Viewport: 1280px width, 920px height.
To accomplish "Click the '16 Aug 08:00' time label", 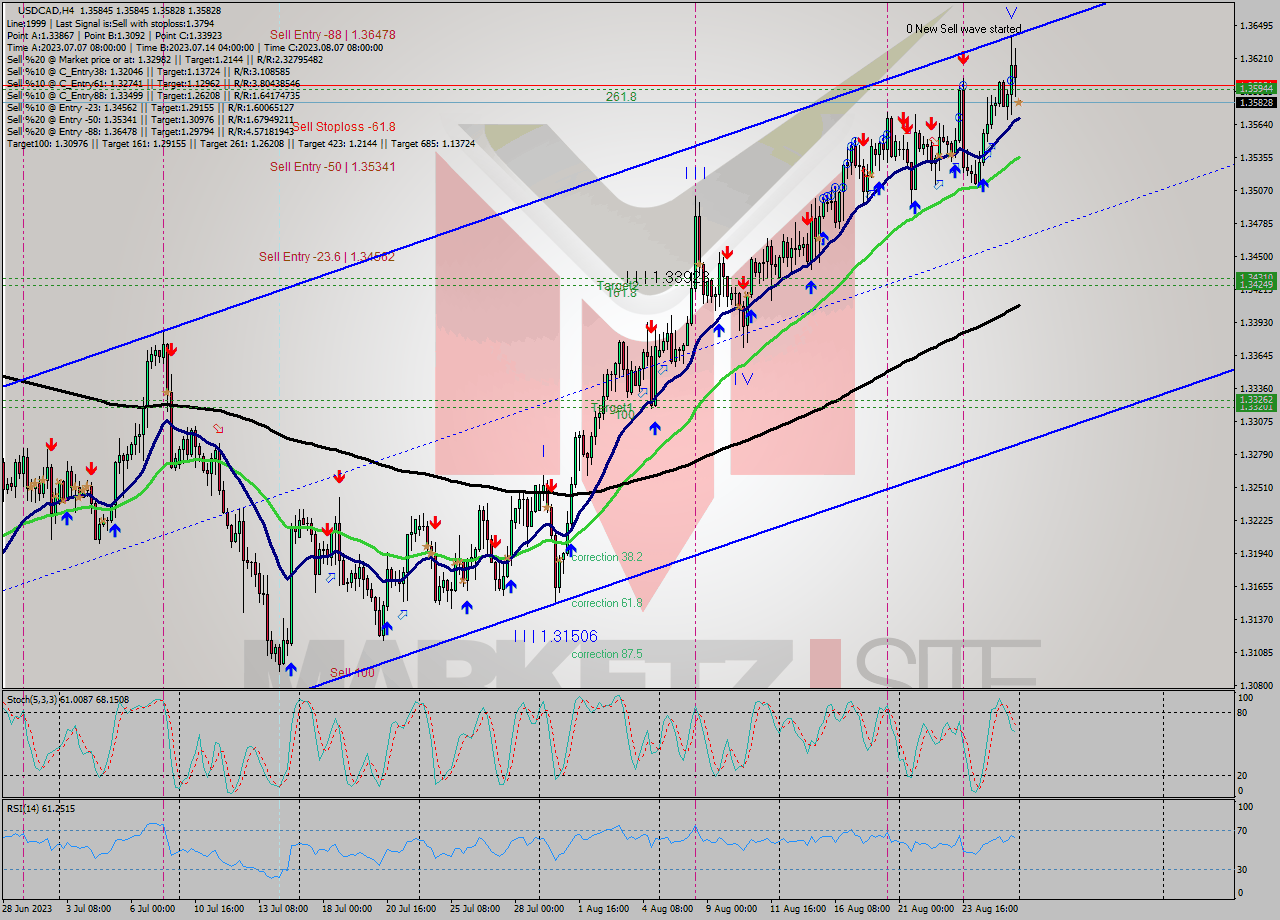I will (x=861, y=909).
